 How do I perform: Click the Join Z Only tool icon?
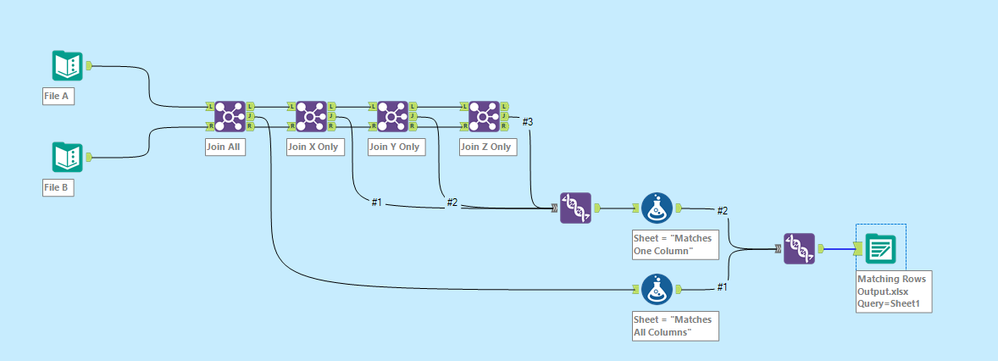pos(484,117)
